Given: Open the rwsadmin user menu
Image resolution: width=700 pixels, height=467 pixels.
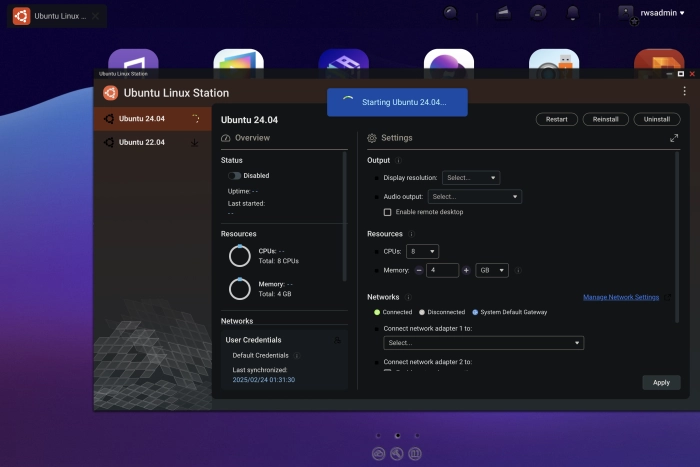Looking at the screenshot, I should click(x=662, y=13).
